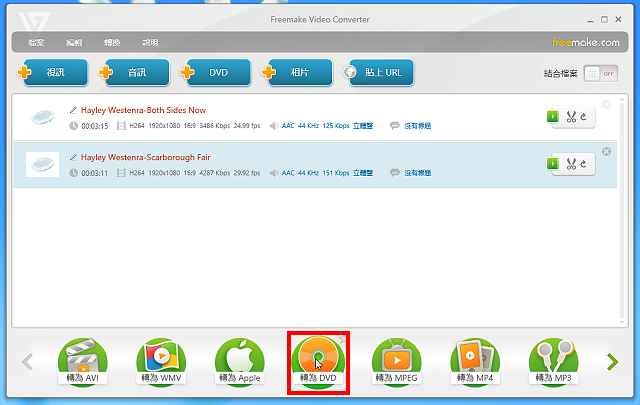Play the Scarborough Fair video preview
640x405 pixels.
(553, 164)
